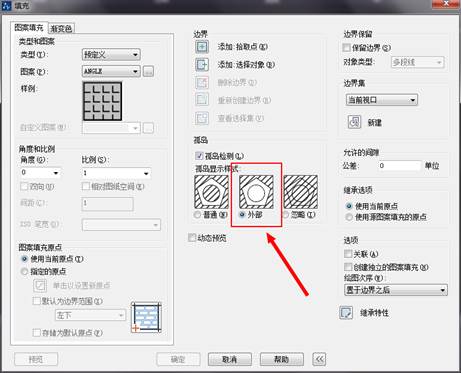Open 绘图次序 dropdown 置于边界之后
Viewport: 461px width, 373px height.
396,290
